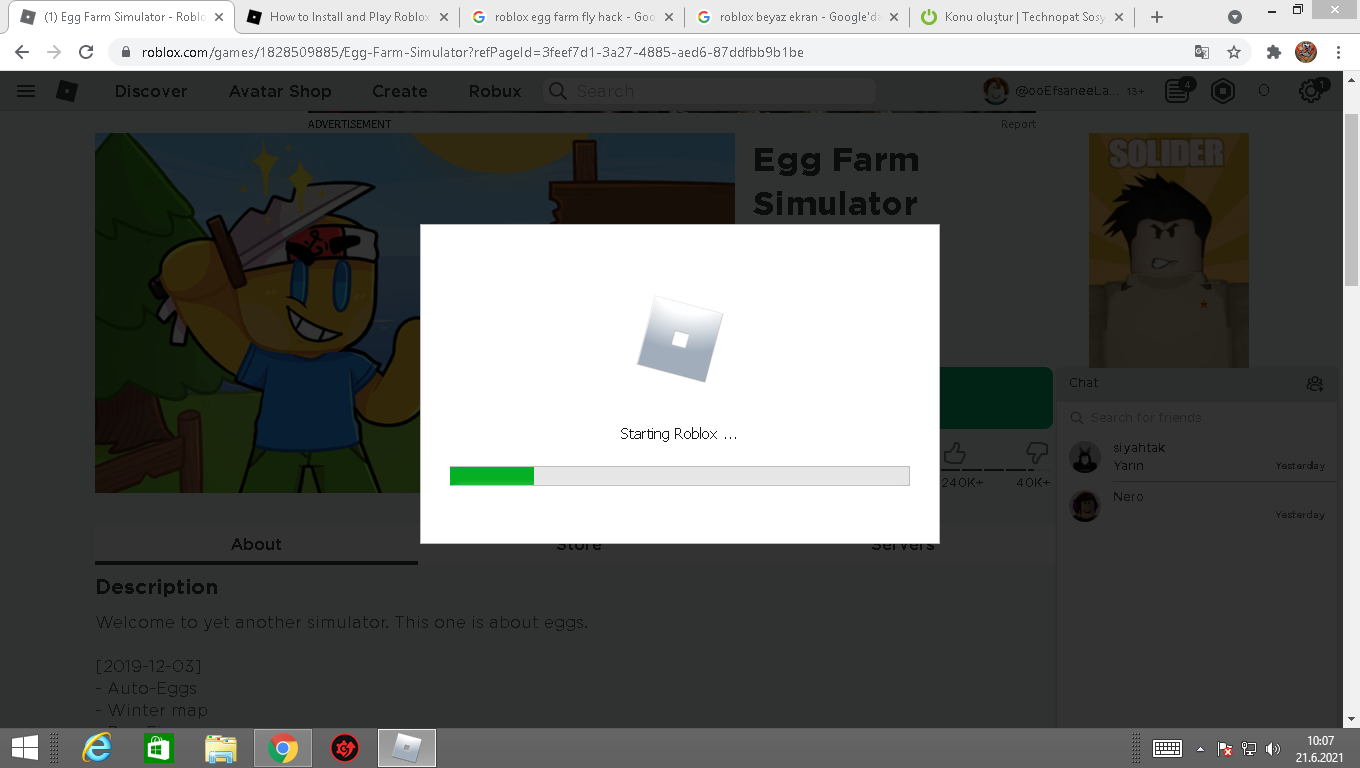Open the chat settings icon in the Chat panel
The image size is (1360, 768).
(x=1315, y=384)
